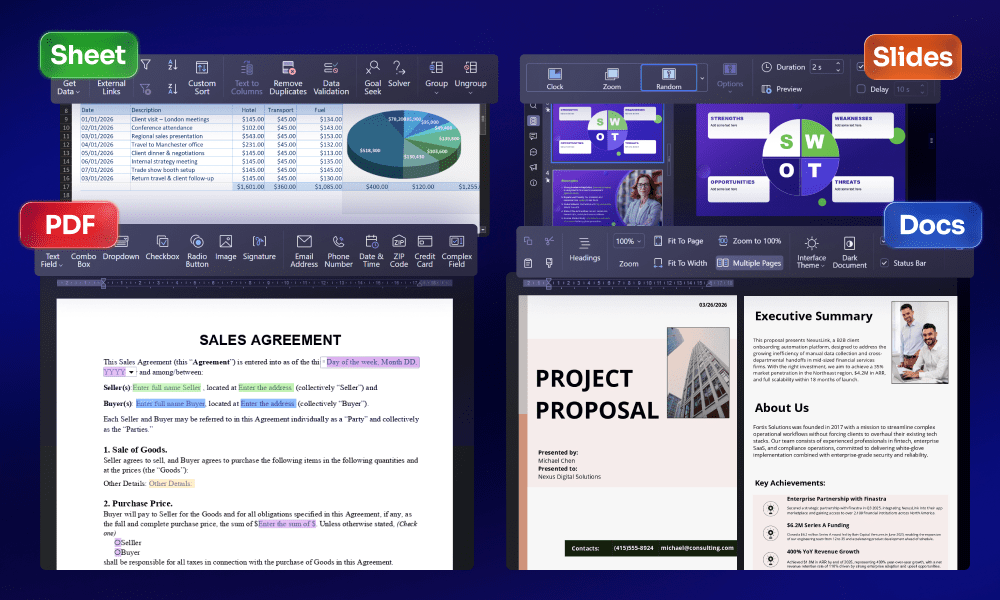The width and height of the screenshot is (1000, 600).
Task: Launch Goal Seek in Sheet
Action: tap(372, 78)
